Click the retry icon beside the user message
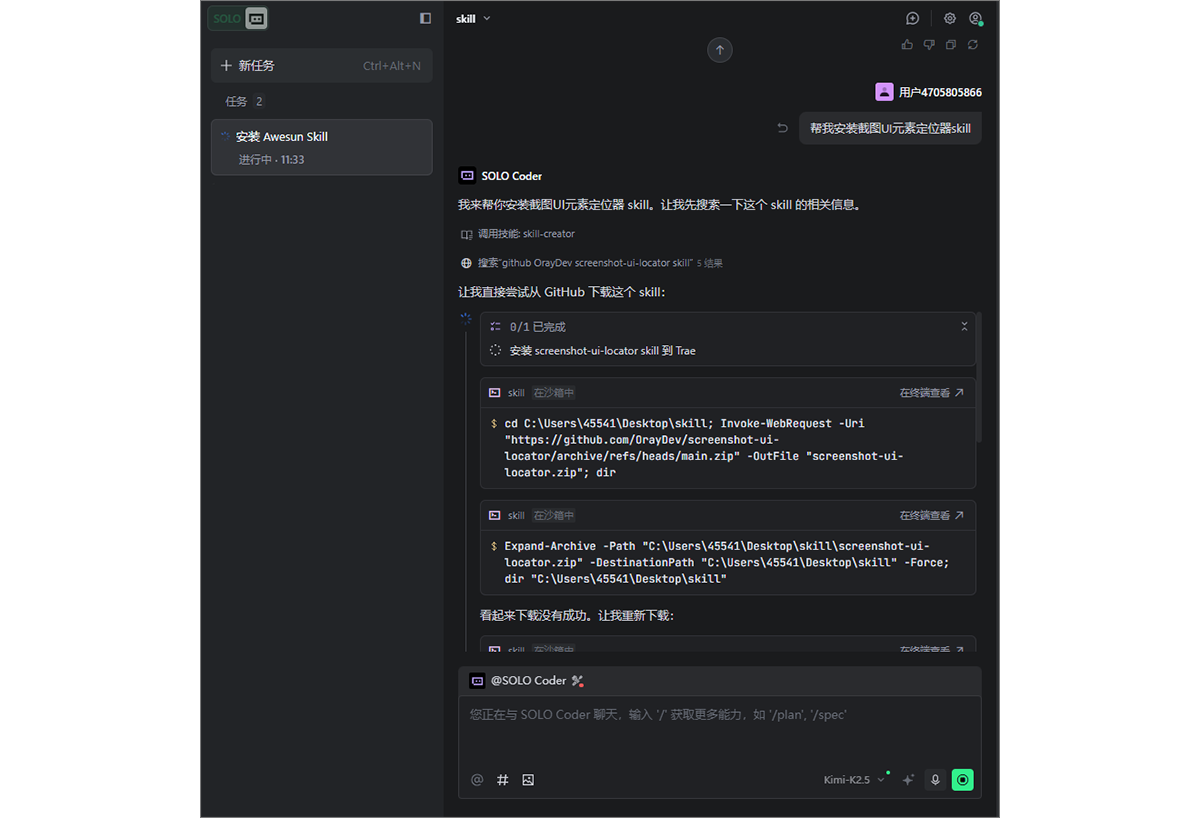1200x818 pixels. tap(781, 128)
